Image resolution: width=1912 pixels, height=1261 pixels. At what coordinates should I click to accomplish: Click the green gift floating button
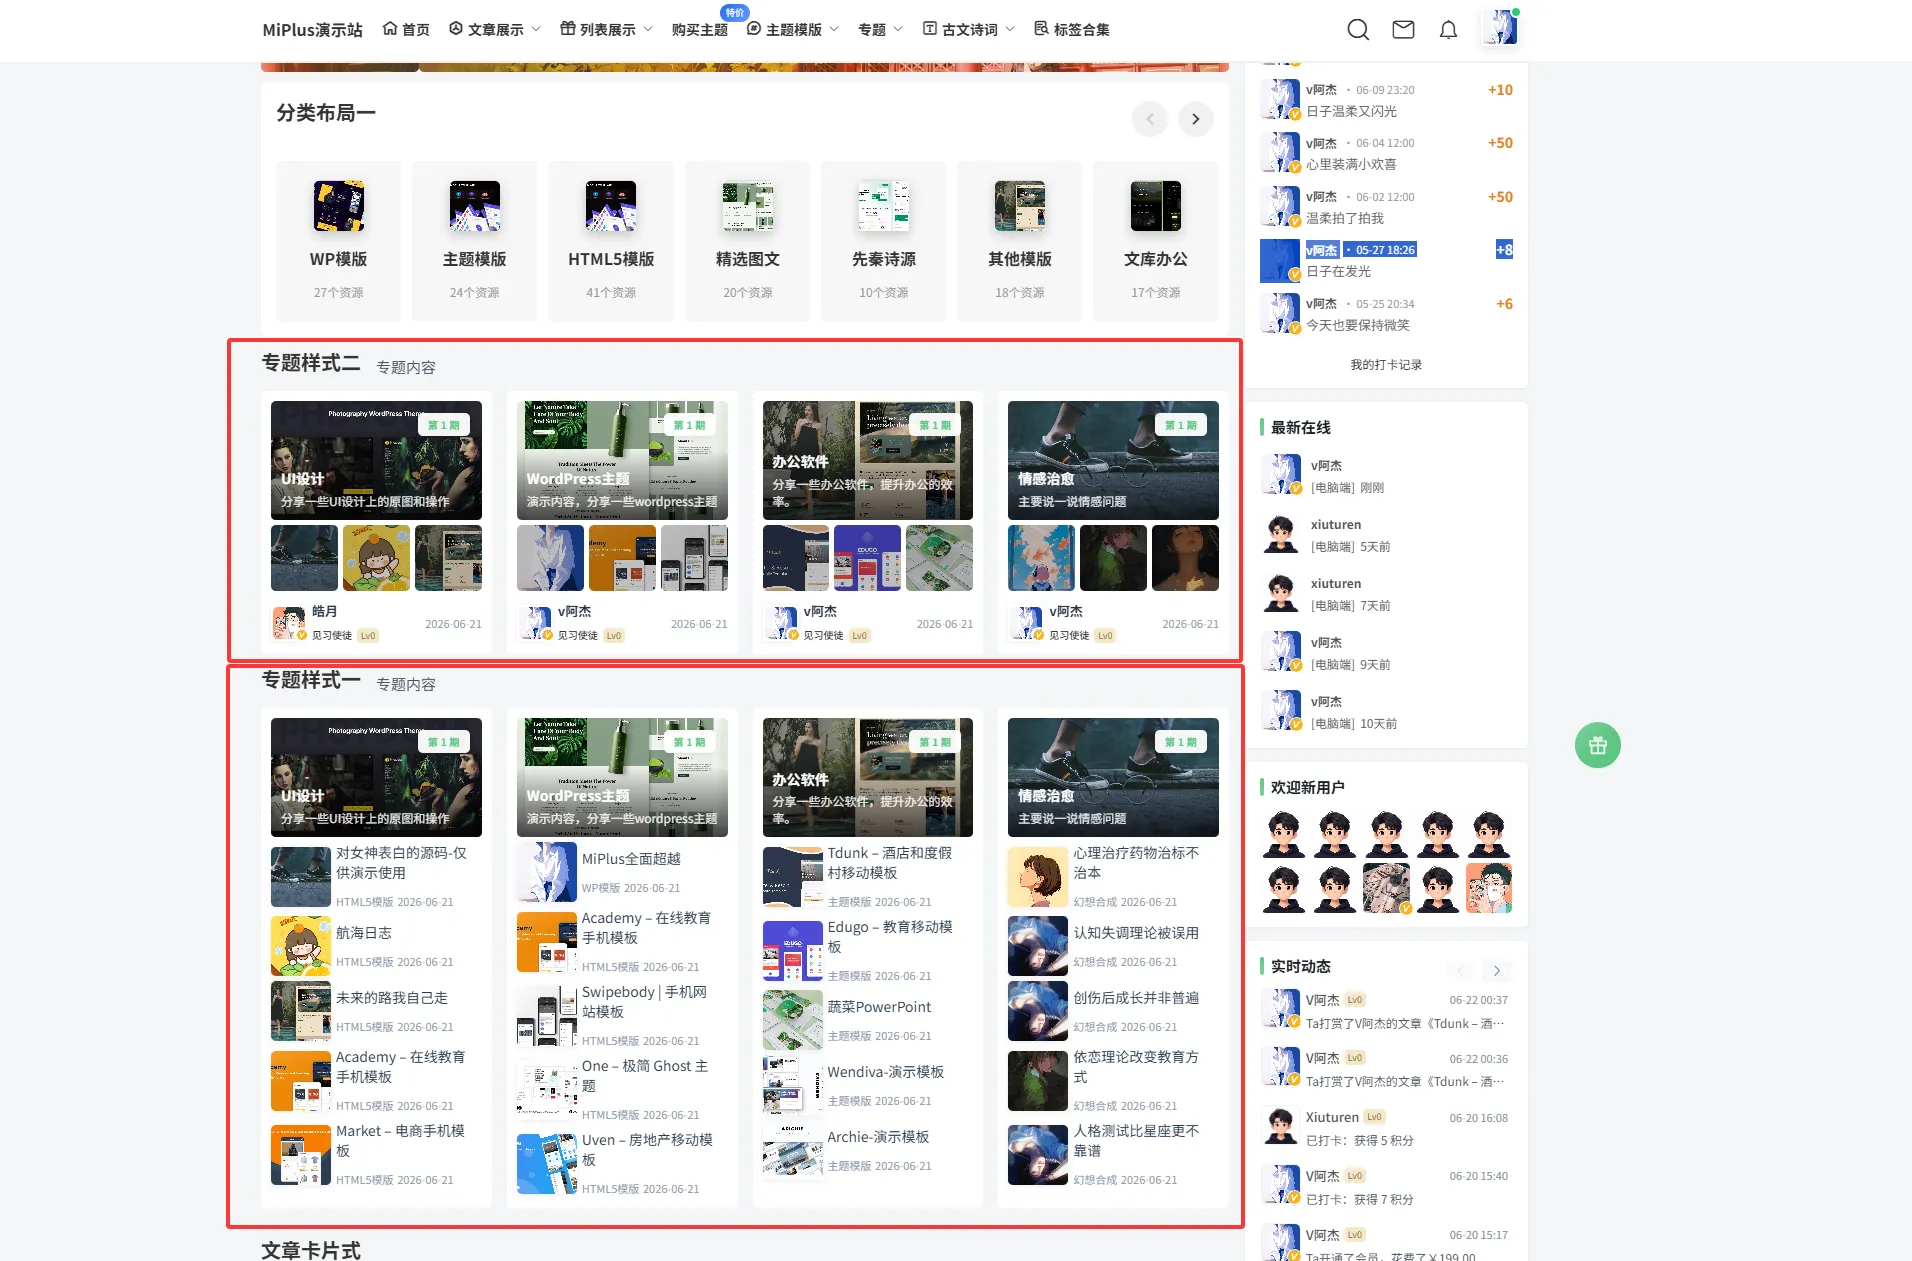tap(1598, 745)
